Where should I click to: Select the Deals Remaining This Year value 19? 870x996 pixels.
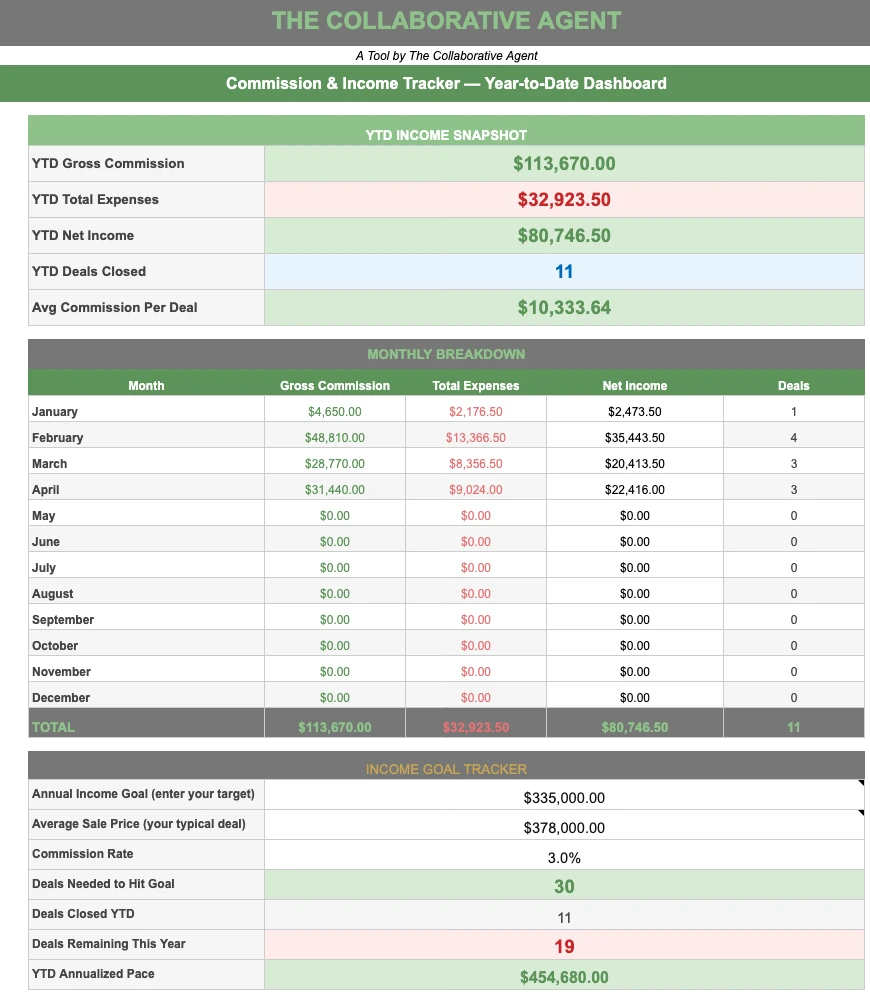(564, 946)
